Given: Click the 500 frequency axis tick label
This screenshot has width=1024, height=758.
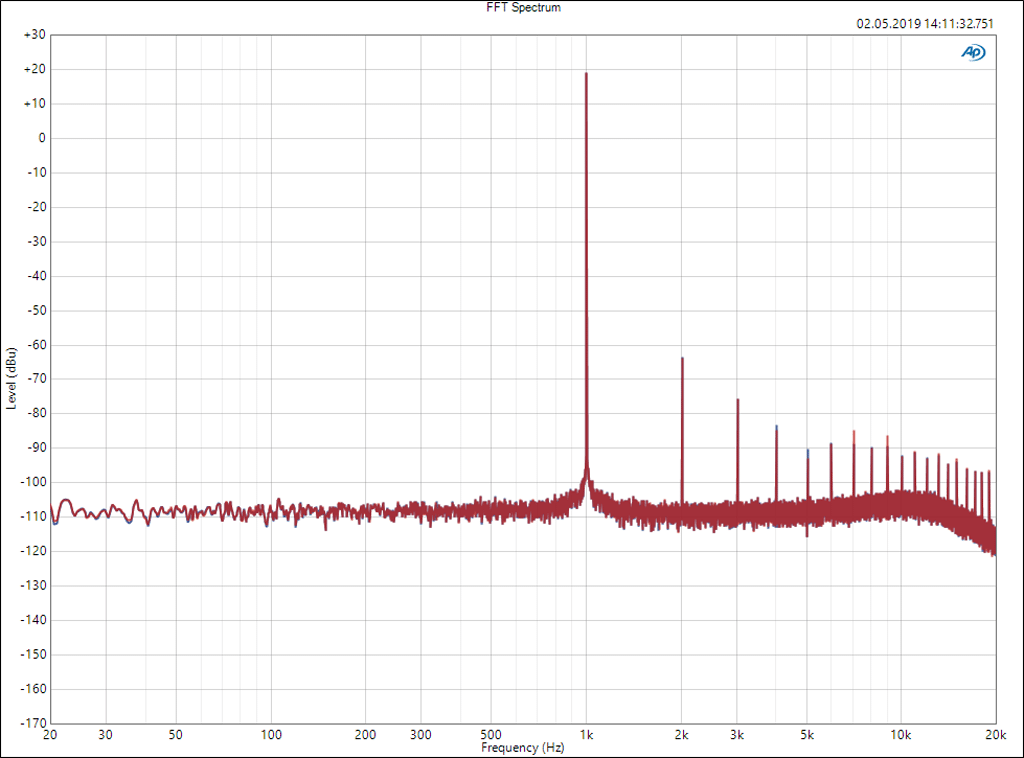Looking at the screenshot, I should (x=491, y=735).
